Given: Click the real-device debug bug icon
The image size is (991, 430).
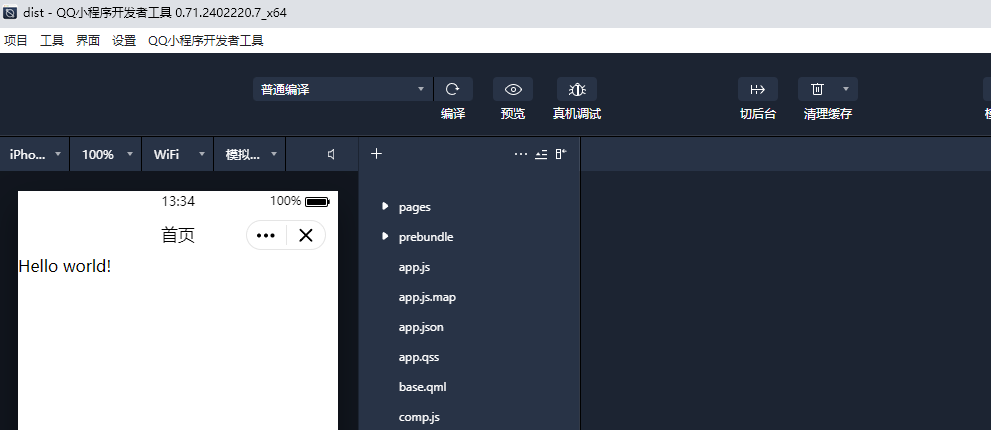Looking at the screenshot, I should (576, 89).
